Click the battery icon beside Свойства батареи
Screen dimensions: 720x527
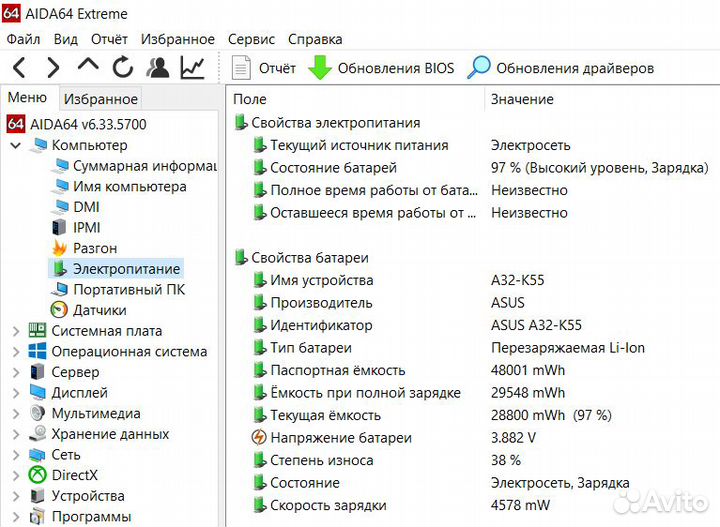(x=240, y=258)
